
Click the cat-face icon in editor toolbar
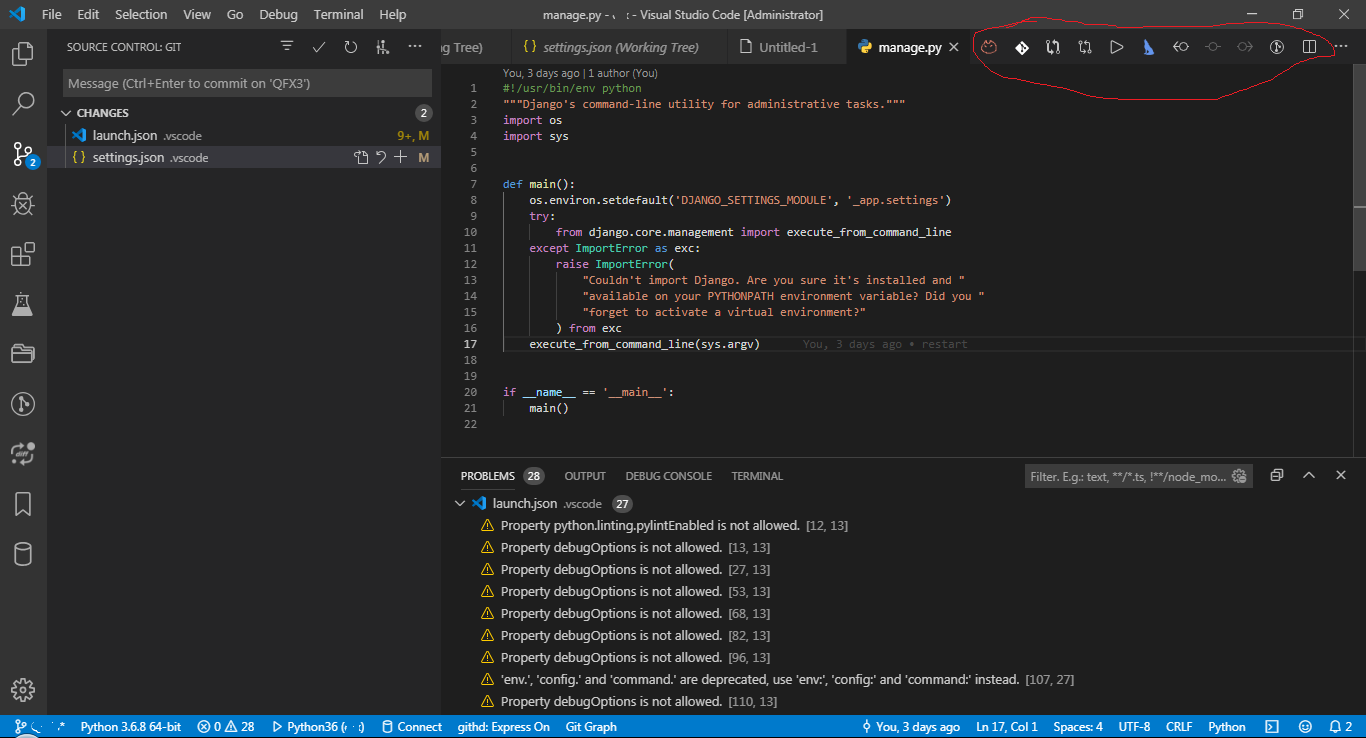pos(989,47)
